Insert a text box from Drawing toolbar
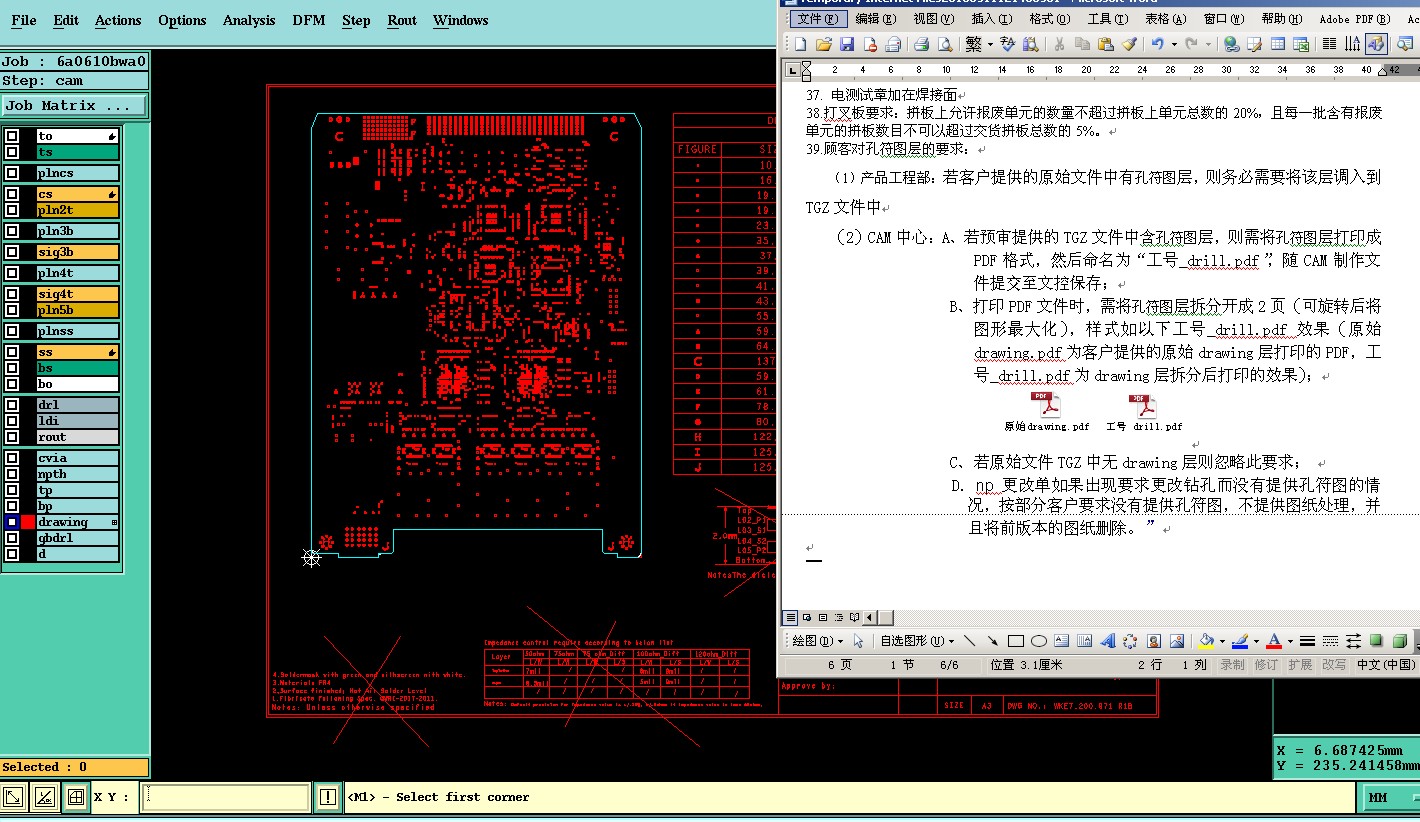Viewport: 1420px width, 822px height. 1061,641
